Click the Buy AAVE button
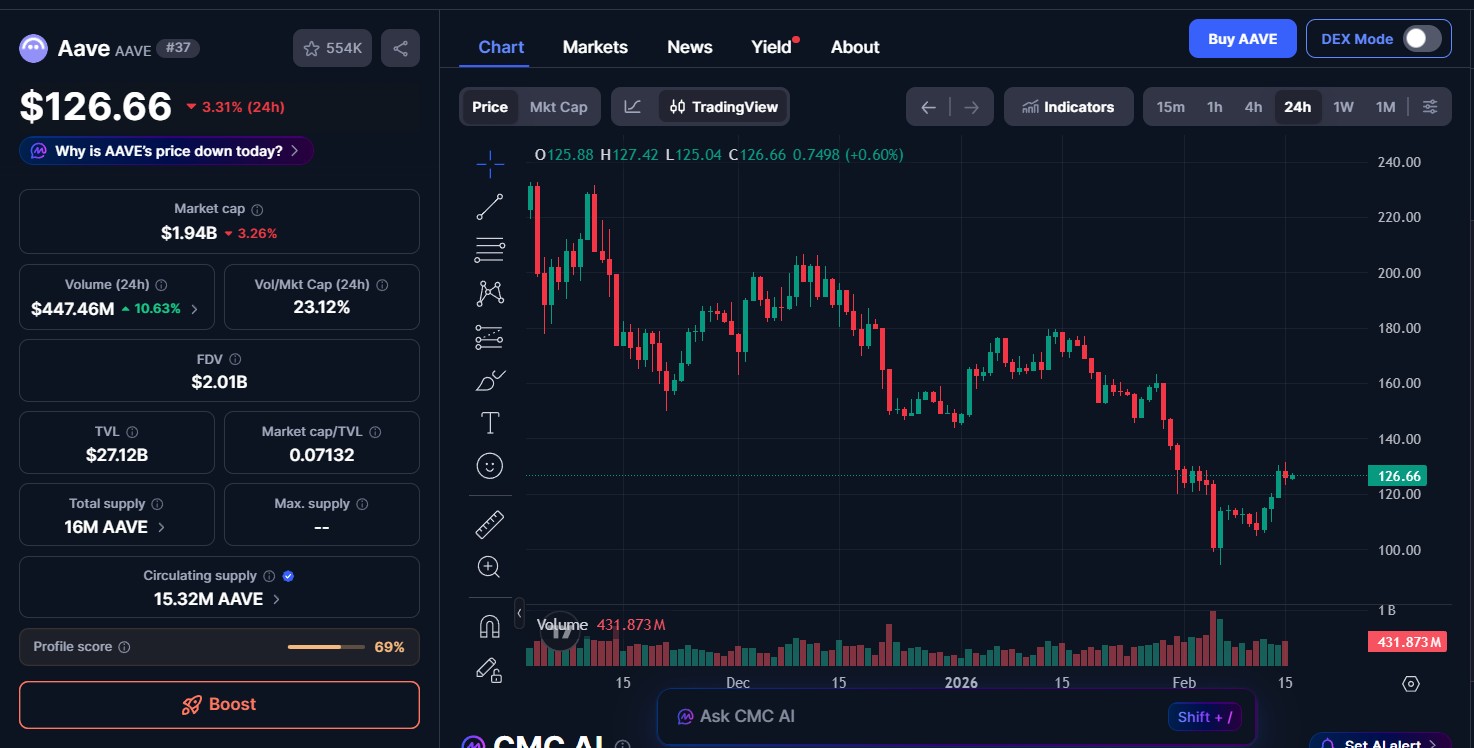Image resolution: width=1474 pixels, height=748 pixels. pos(1242,38)
